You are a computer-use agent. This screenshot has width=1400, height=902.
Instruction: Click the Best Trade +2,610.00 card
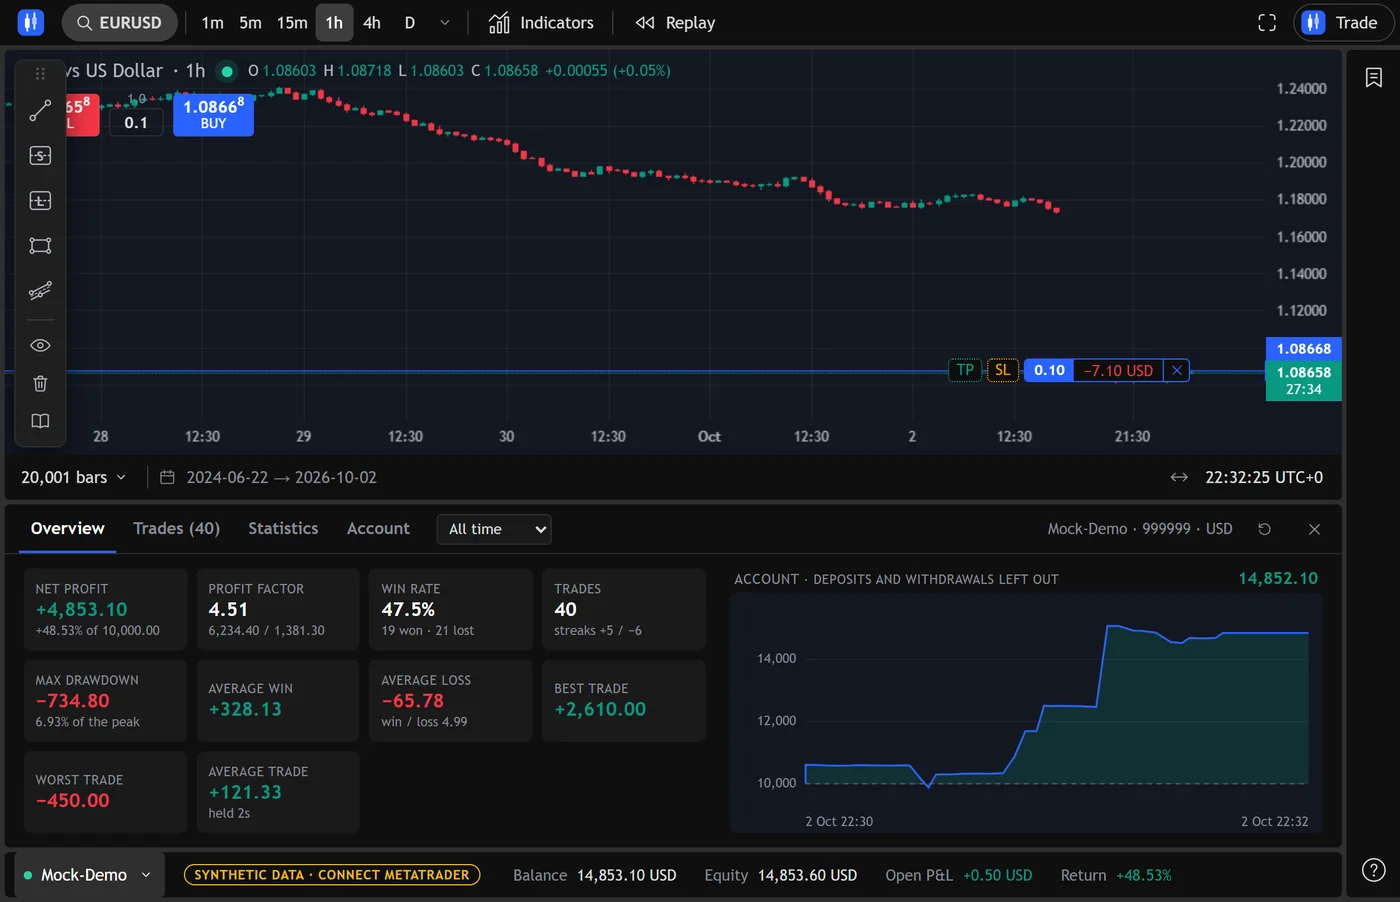pyautogui.click(x=624, y=701)
